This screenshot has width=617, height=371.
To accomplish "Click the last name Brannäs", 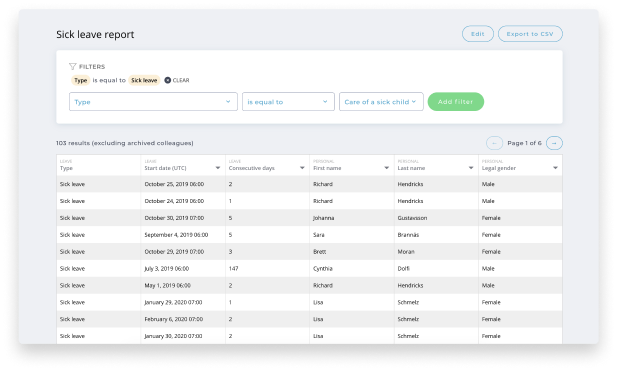I will (408, 235).
